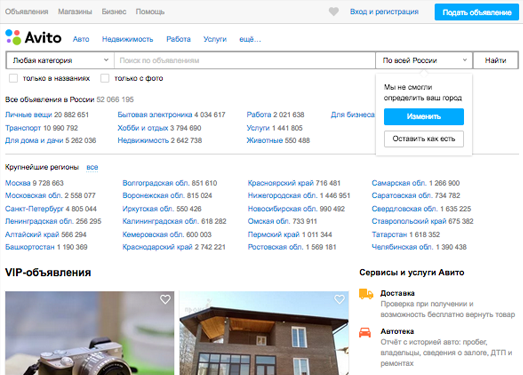Open 'Личные вещи' category
The image size is (523, 375).
(28, 115)
